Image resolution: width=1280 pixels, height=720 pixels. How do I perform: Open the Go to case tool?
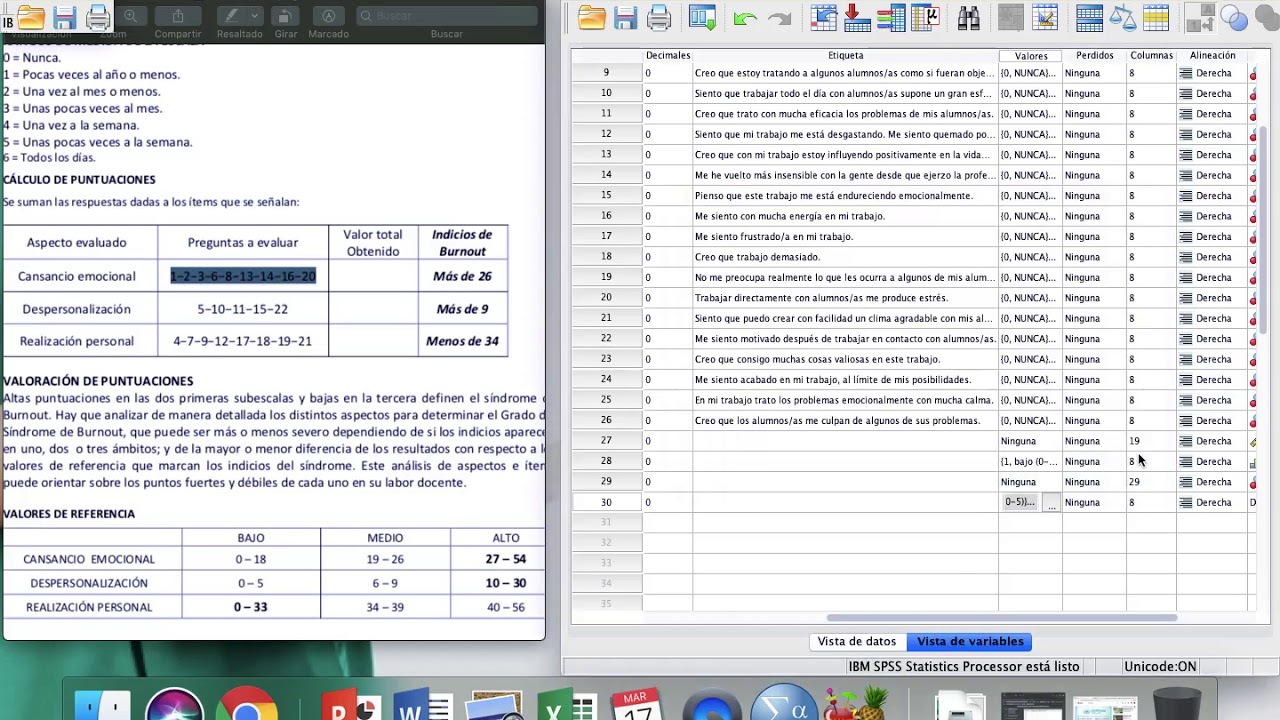pos(824,17)
